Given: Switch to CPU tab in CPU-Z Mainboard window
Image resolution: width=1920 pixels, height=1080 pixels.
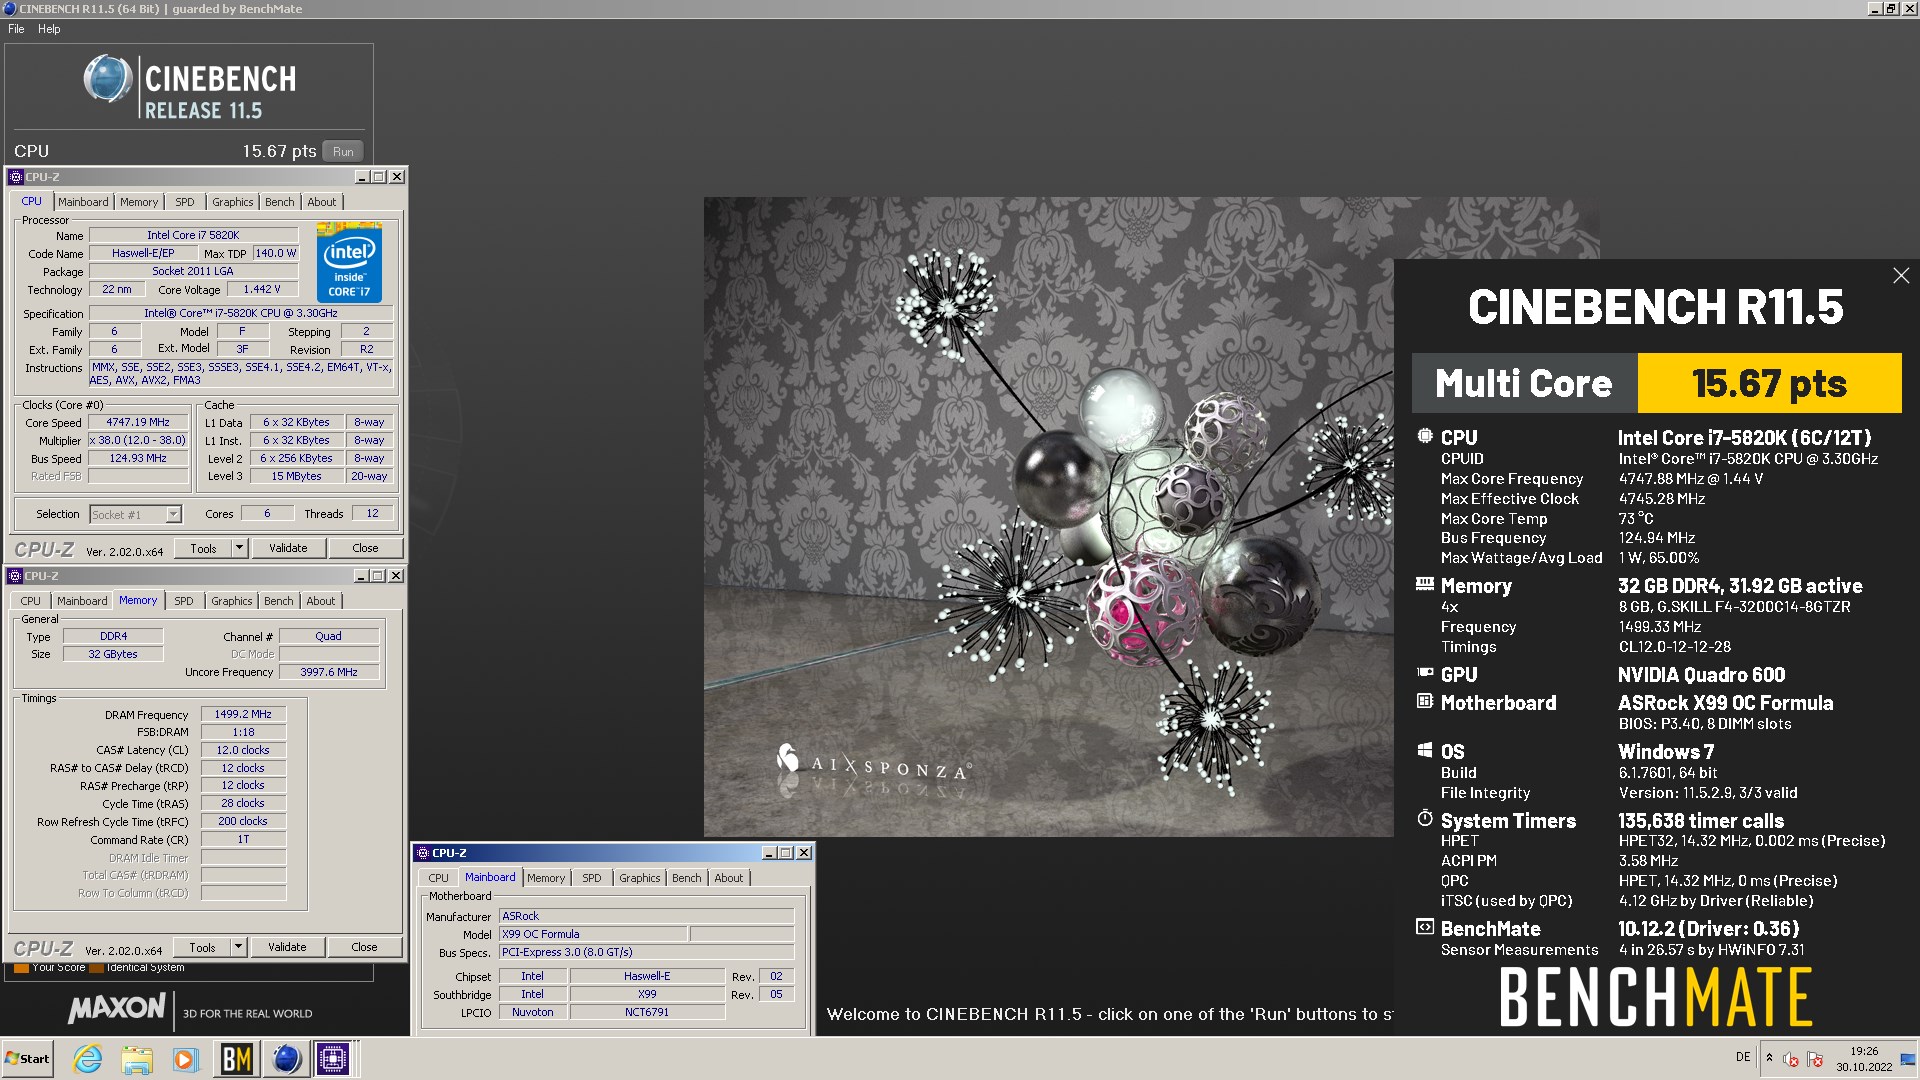Looking at the screenshot, I should click(x=439, y=878).
